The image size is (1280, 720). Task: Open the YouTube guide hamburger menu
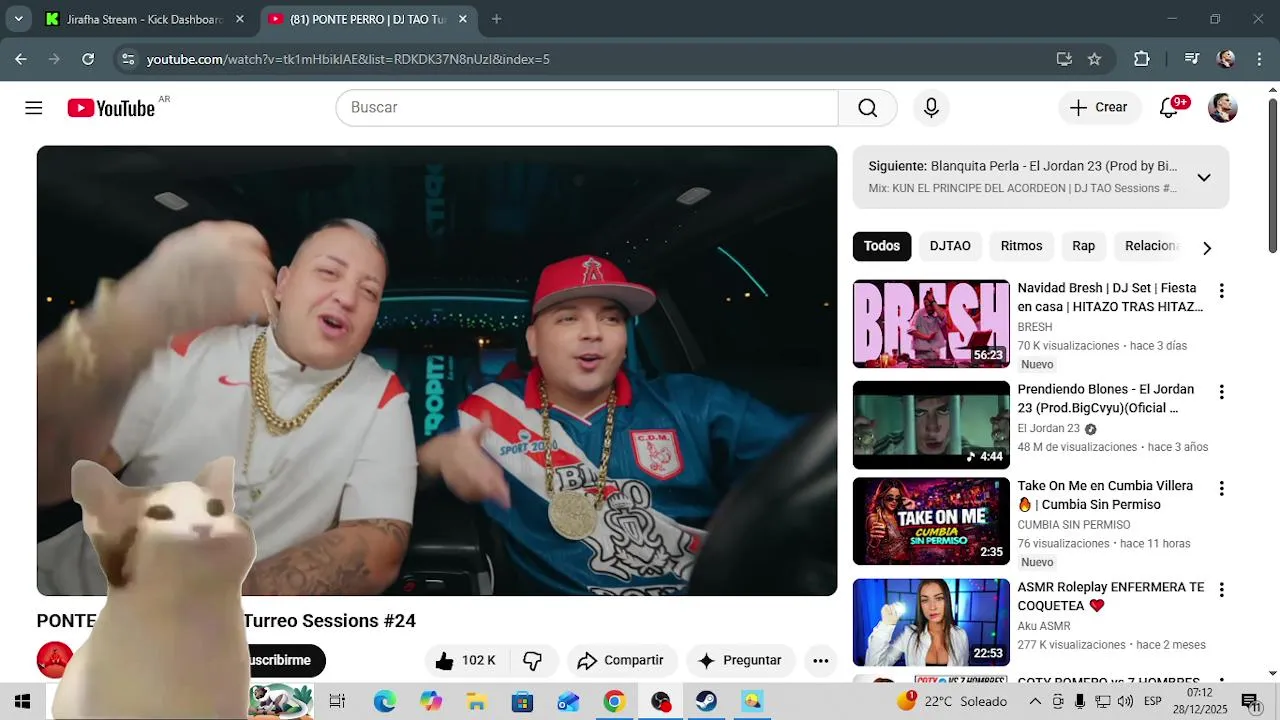tap(34, 108)
